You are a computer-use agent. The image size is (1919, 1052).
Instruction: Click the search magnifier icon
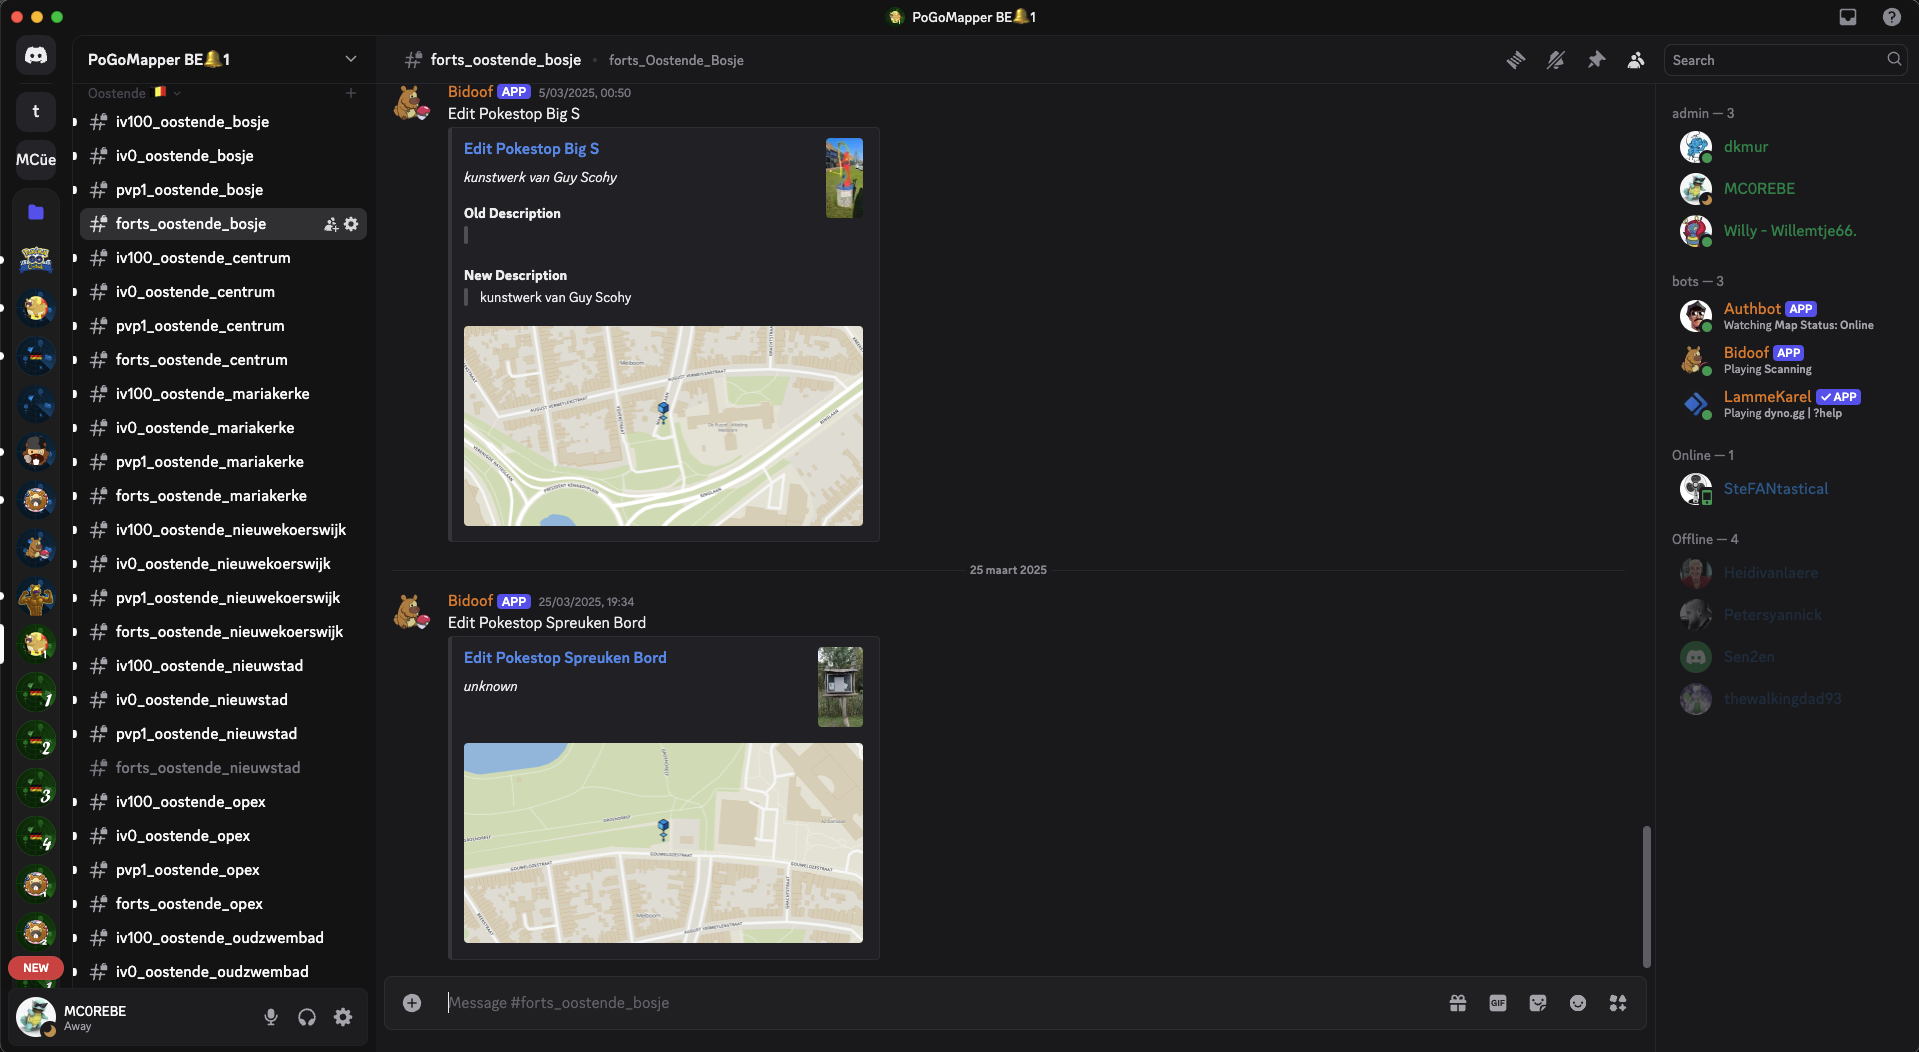coord(1894,59)
